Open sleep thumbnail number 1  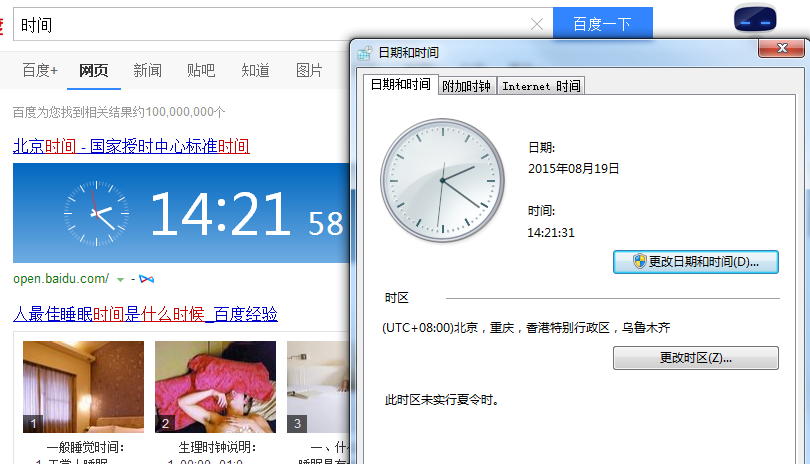83,386
